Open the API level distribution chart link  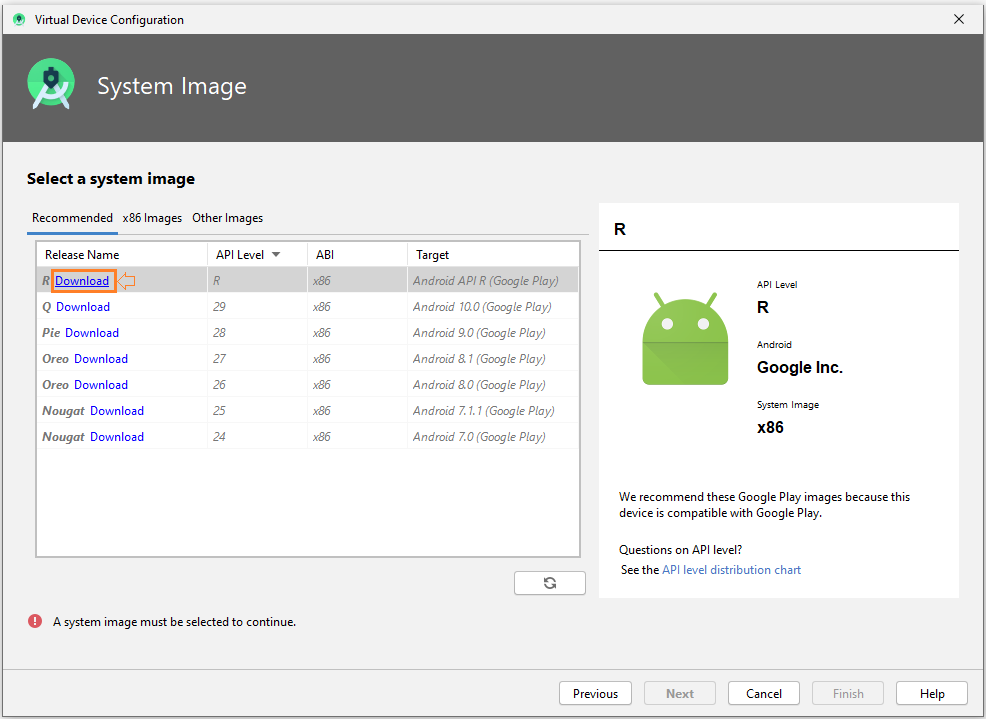click(x=731, y=570)
